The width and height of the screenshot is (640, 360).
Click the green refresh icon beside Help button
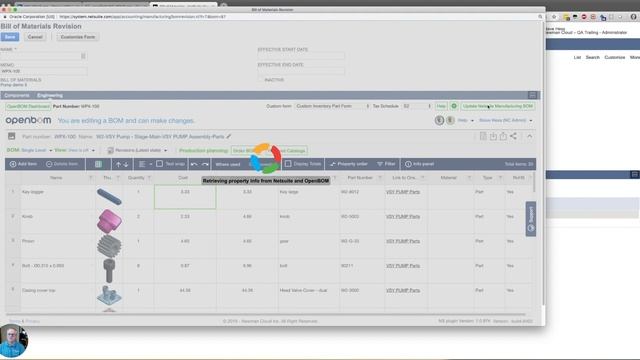tap(454, 106)
